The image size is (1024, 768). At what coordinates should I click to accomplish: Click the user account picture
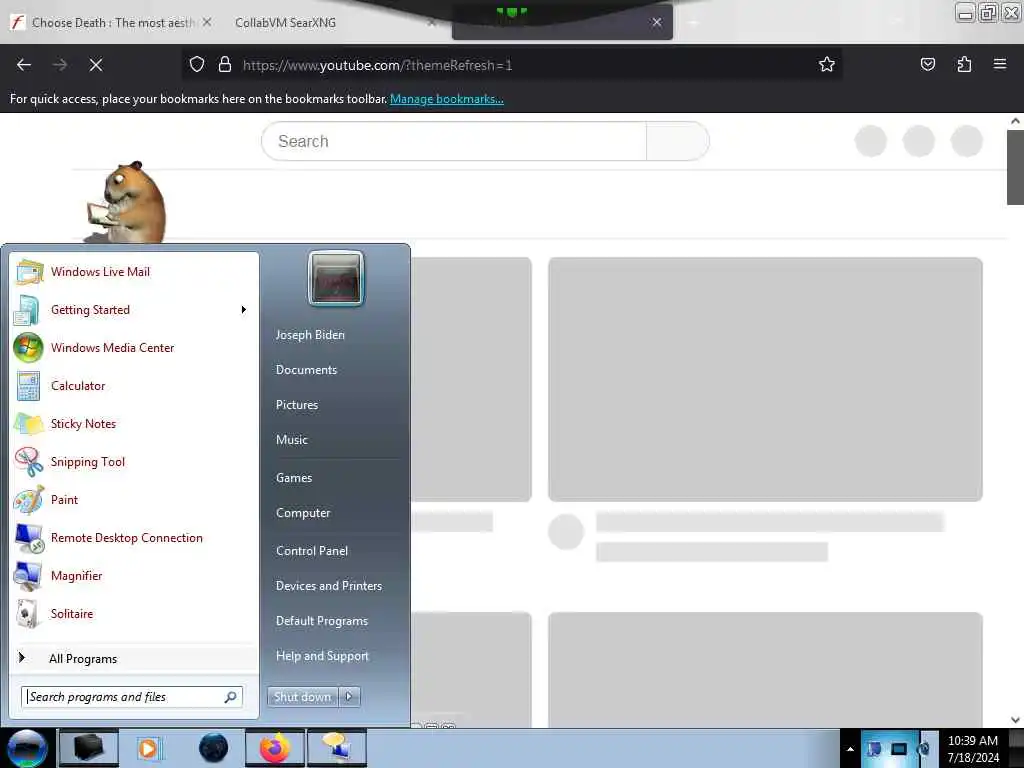click(336, 278)
